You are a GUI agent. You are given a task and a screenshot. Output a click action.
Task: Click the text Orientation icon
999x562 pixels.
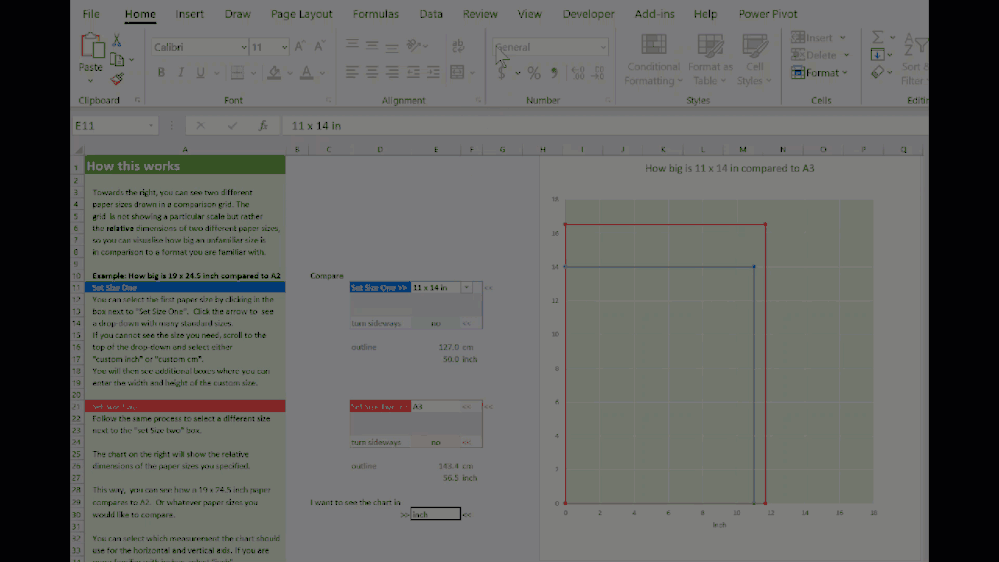[414, 45]
